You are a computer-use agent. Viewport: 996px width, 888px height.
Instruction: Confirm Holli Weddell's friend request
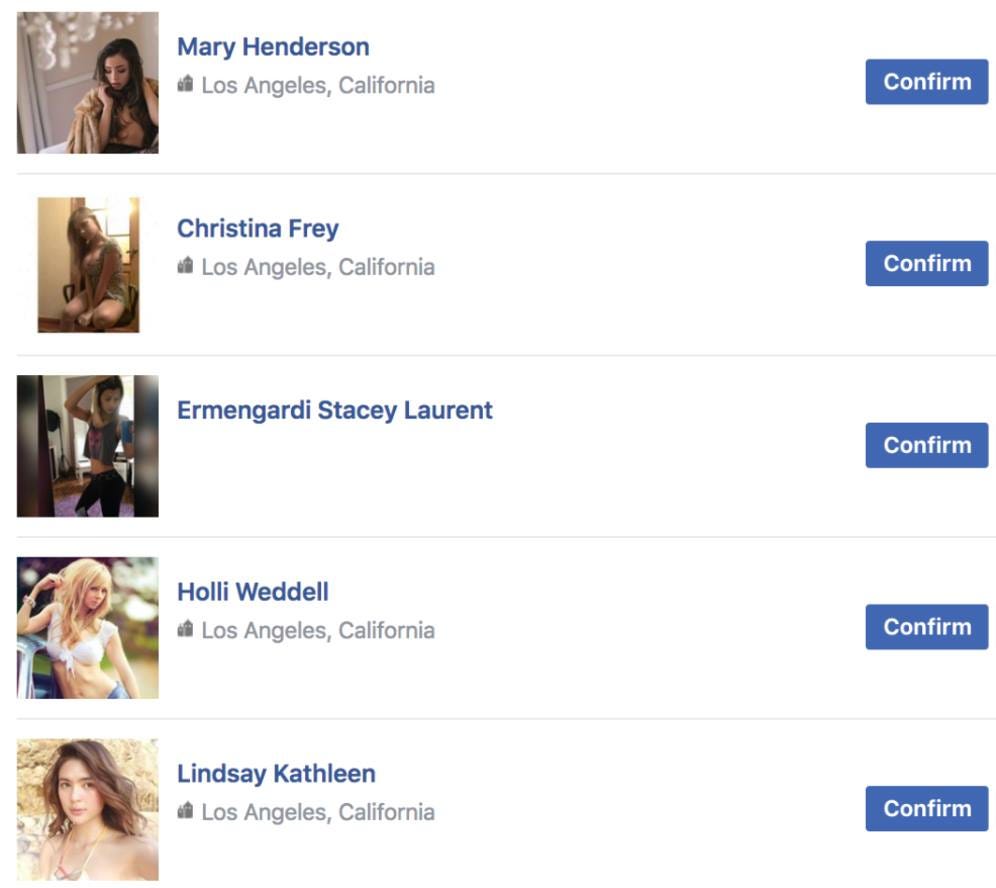(x=926, y=627)
